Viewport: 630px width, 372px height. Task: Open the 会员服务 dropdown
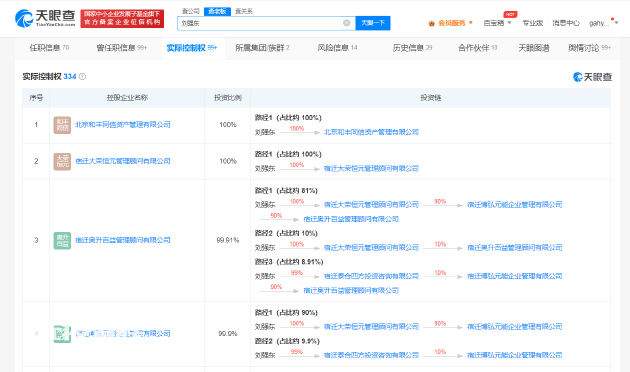[454, 23]
